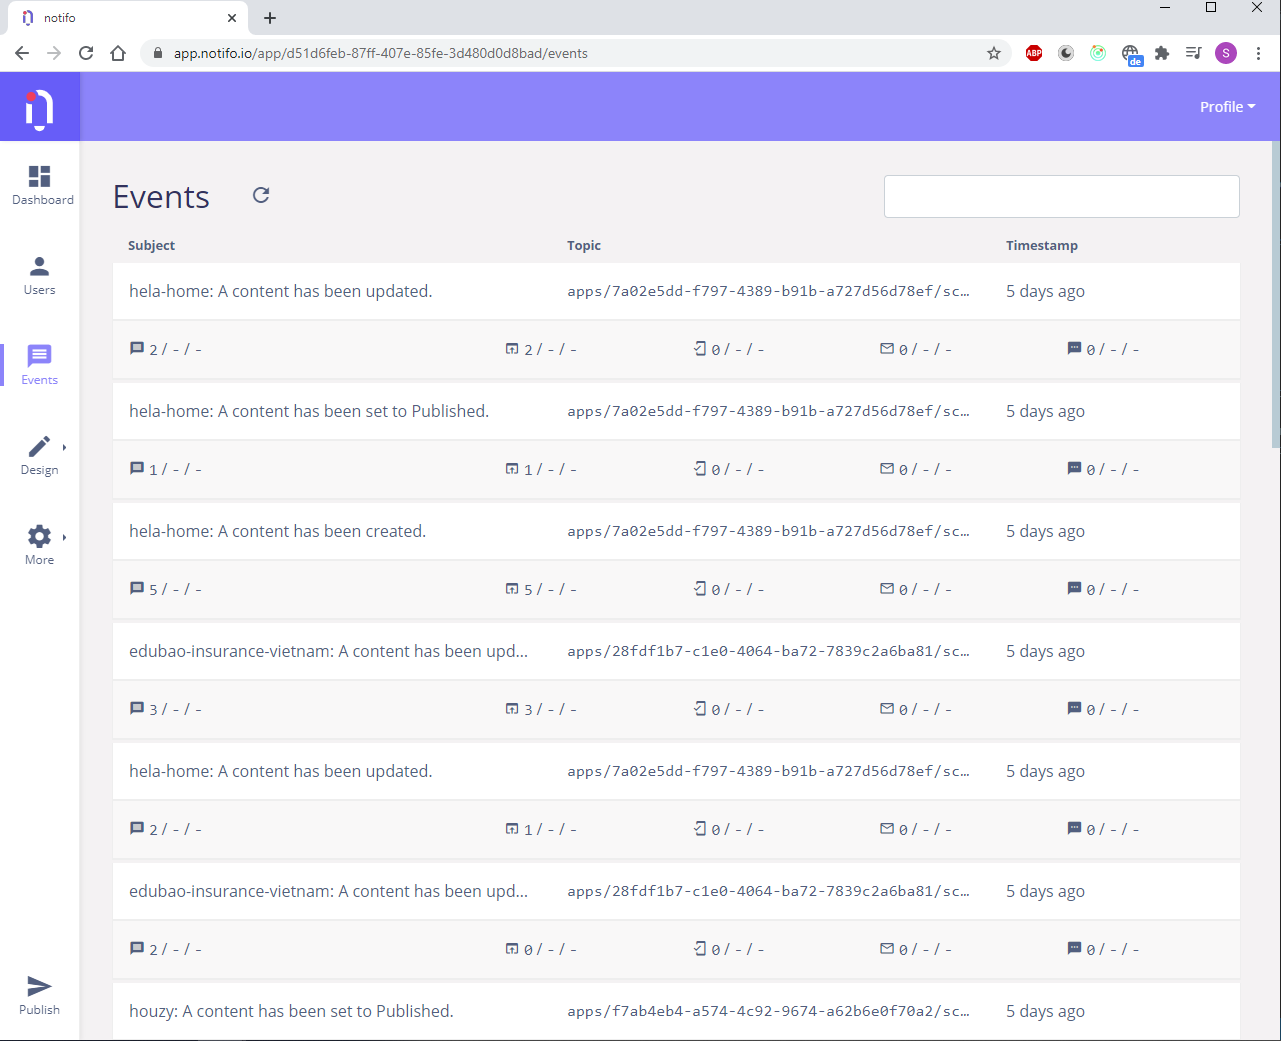The image size is (1281, 1041).
Task: Open the More settings gear menu
Action: coord(40,546)
